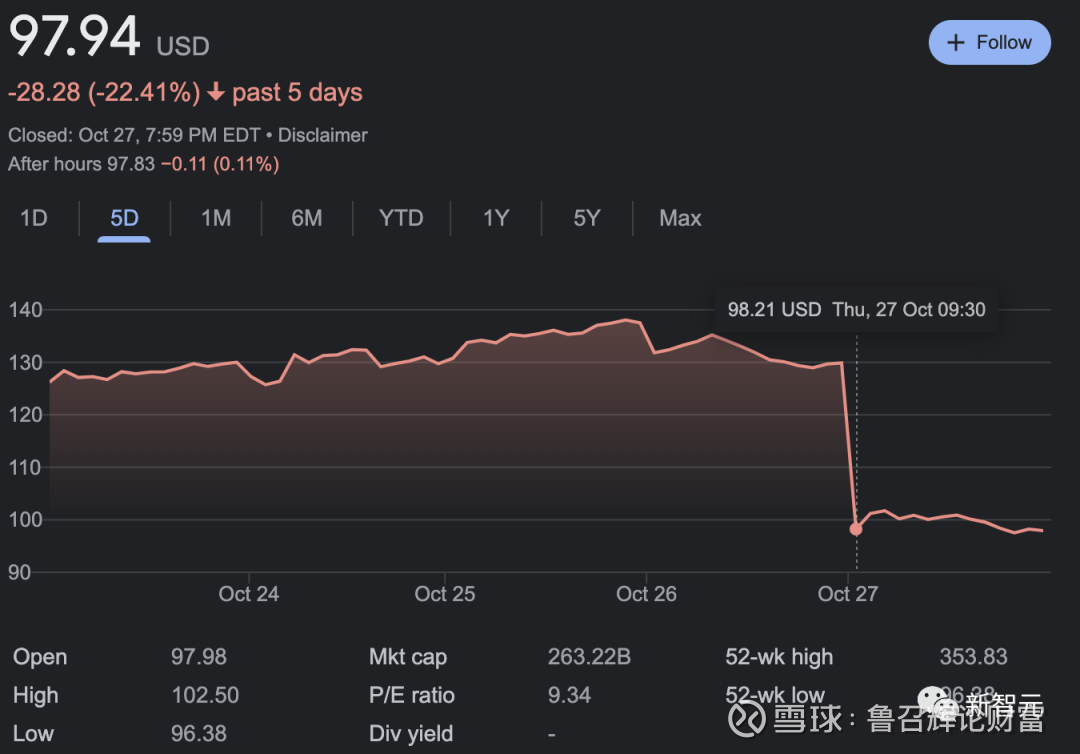
Task: Select the YTD tab
Action: tap(400, 218)
